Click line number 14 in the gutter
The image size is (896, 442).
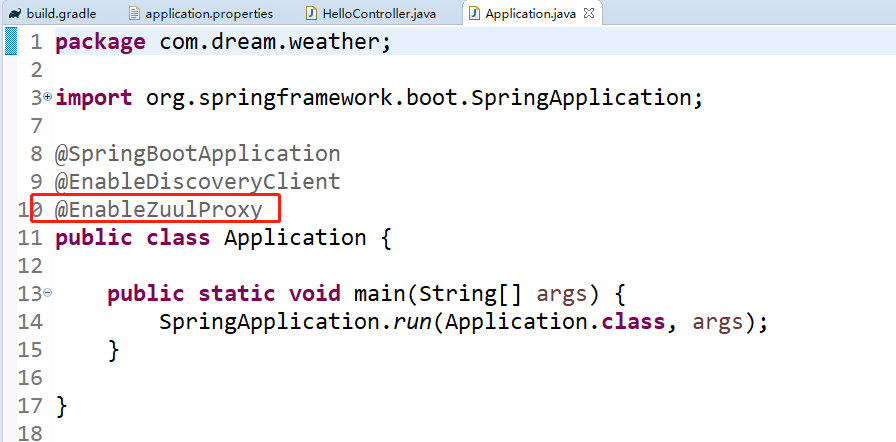tap(30, 322)
